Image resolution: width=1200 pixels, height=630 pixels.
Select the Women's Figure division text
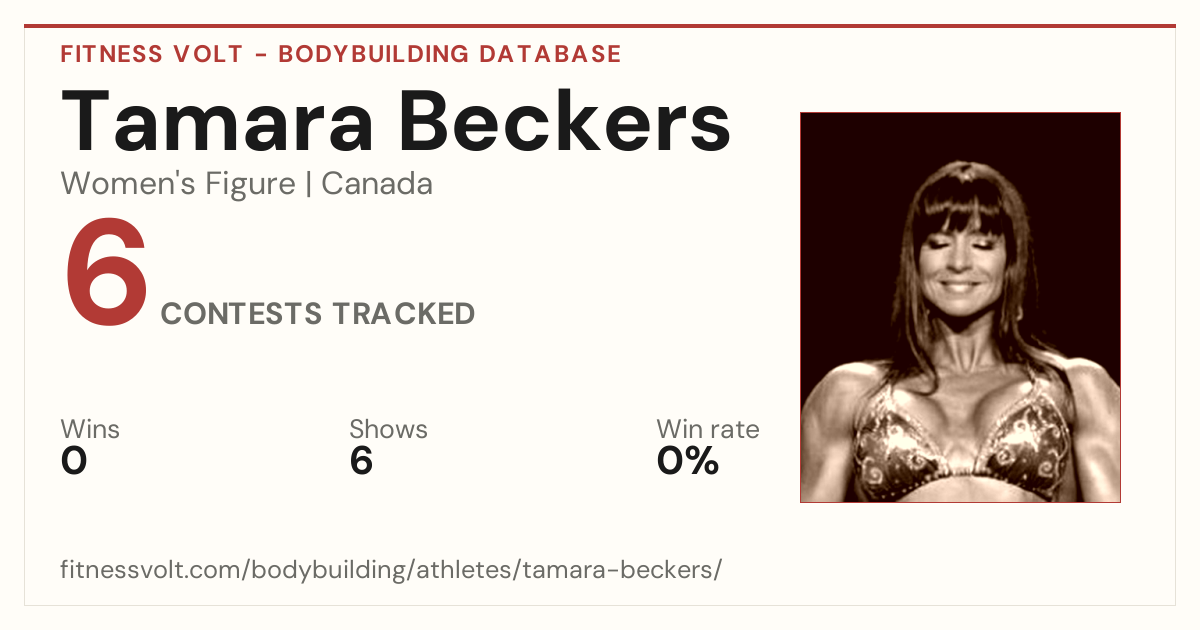click(178, 184)
